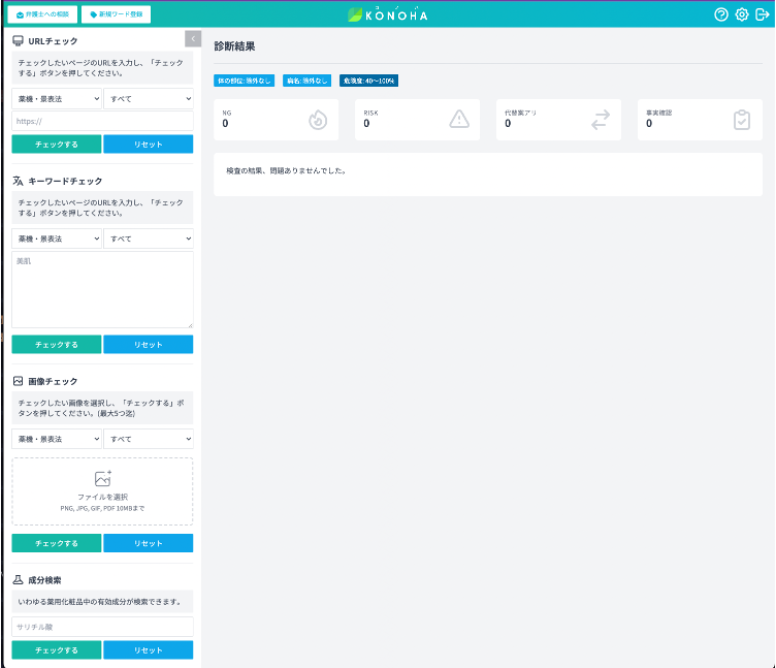The width and height of the screenshot is (776, 668).
Task: Open 薬機・景表法 dropdown in URLチェック
Action: tap(57, 99)
